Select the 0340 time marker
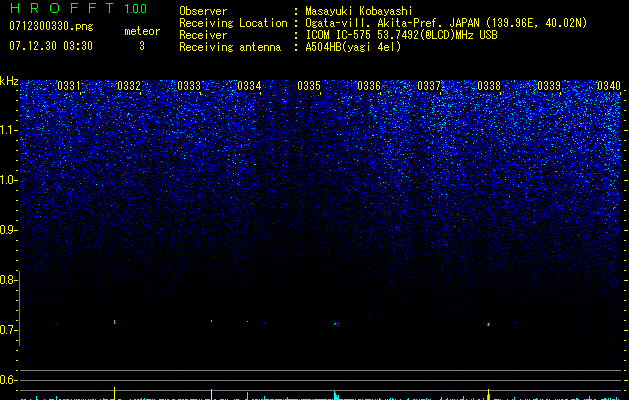The height and width of the screenshot is (400, 629). [x=609, y=86]
